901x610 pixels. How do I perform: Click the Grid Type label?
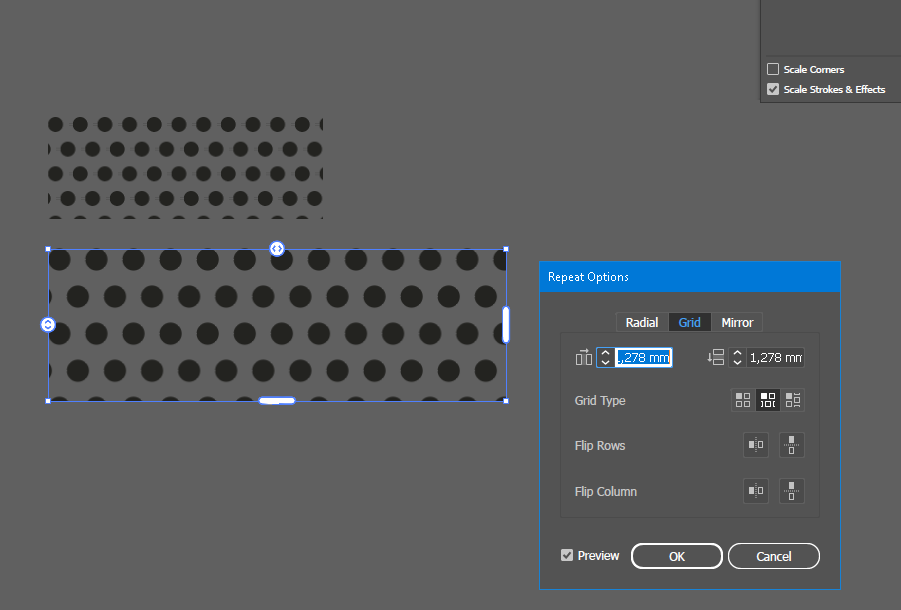pos(600,400)
